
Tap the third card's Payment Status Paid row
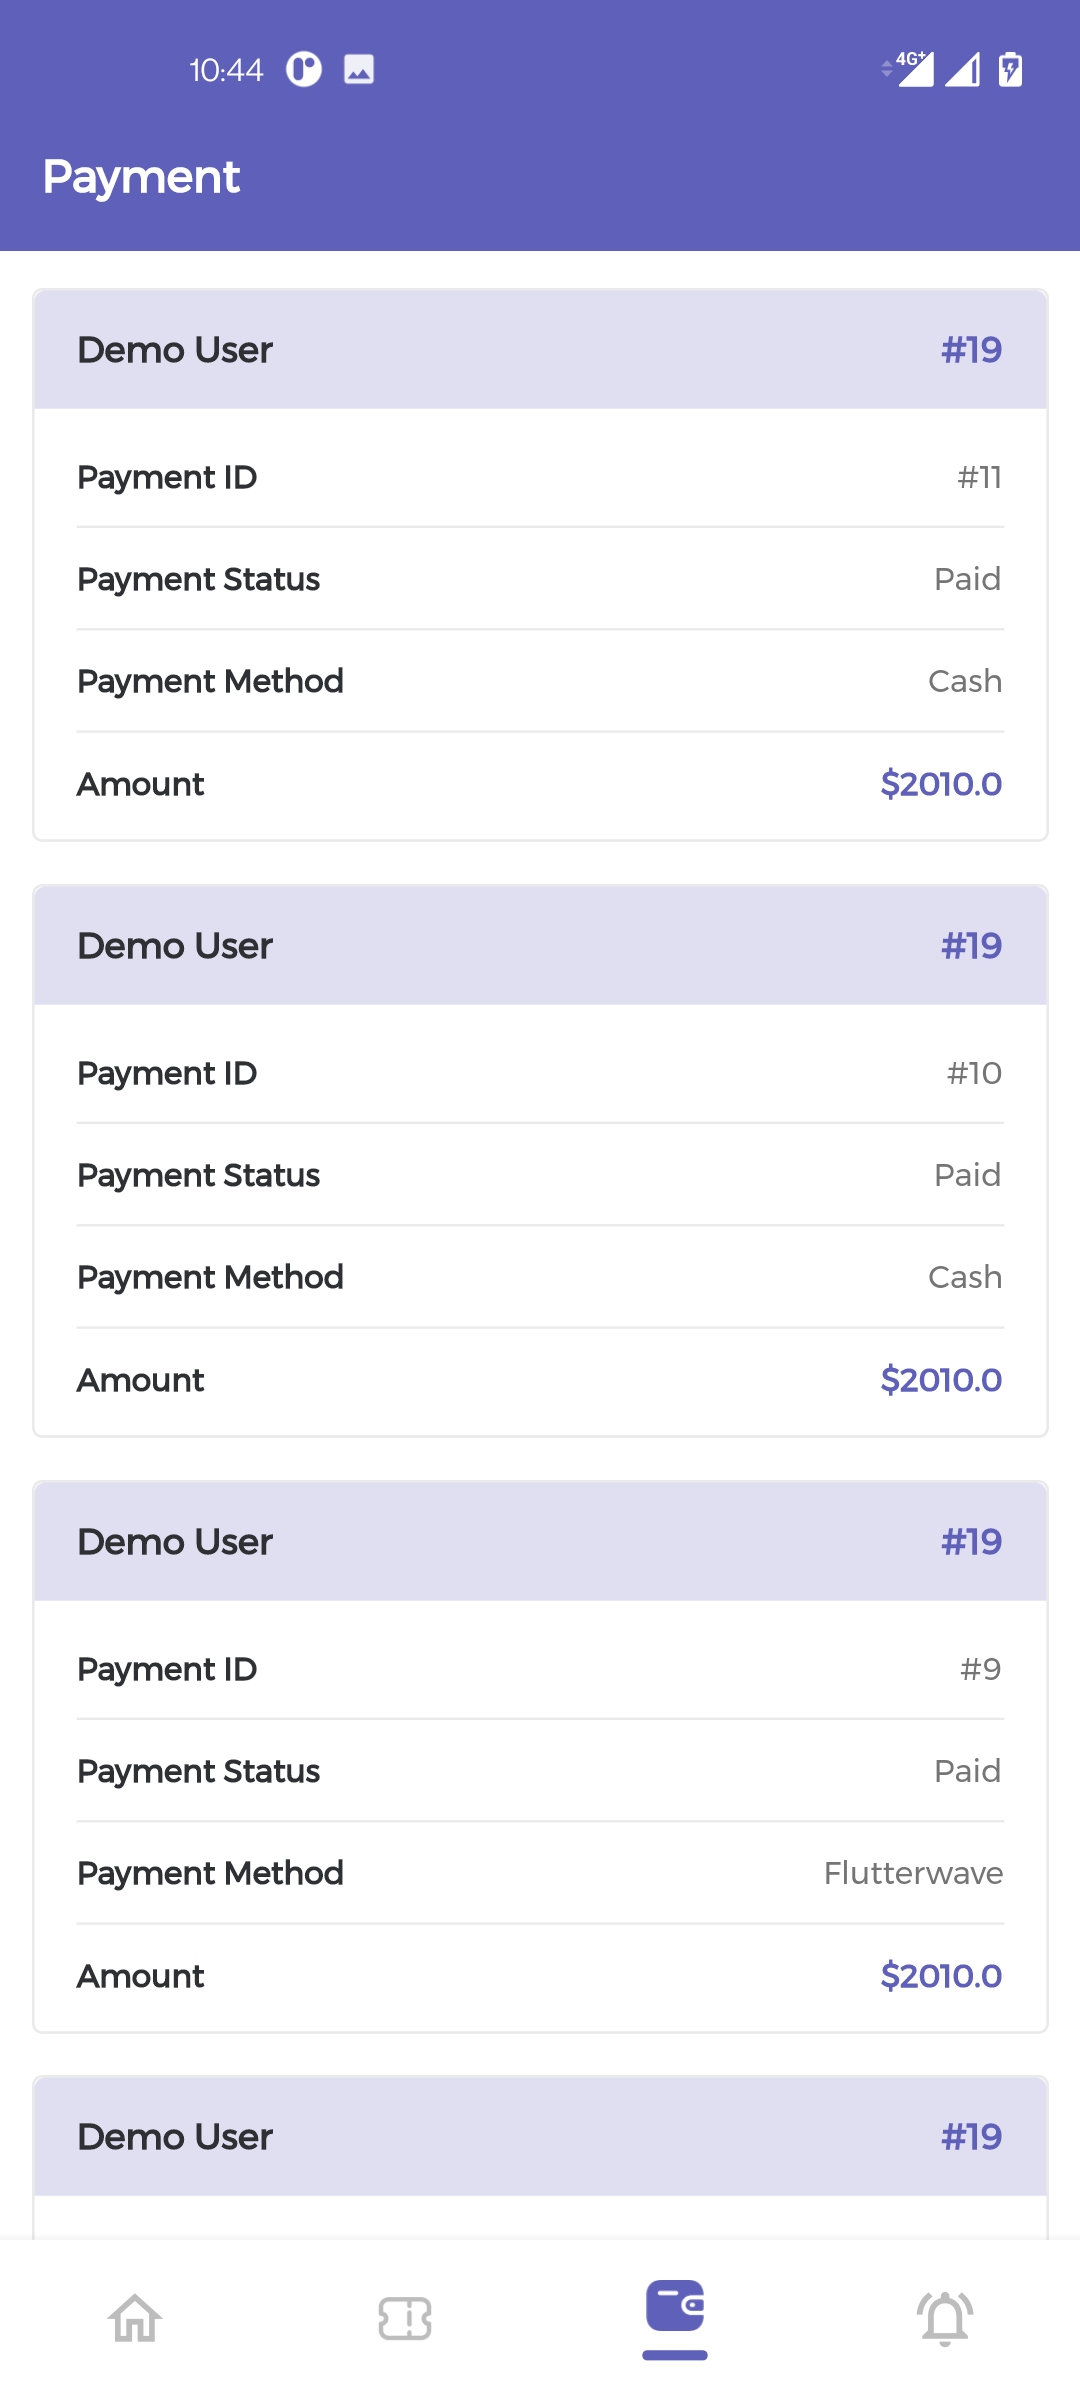(x=540, y=1771)
